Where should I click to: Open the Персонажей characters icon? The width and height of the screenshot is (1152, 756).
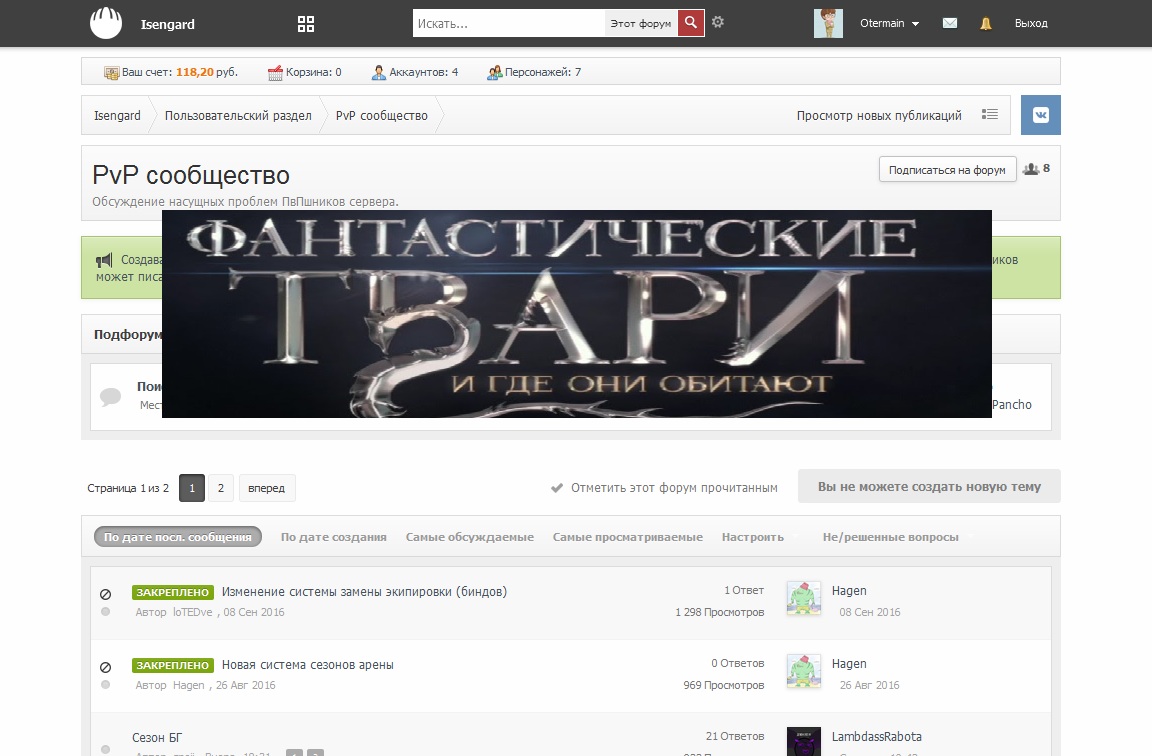point(495,73)
